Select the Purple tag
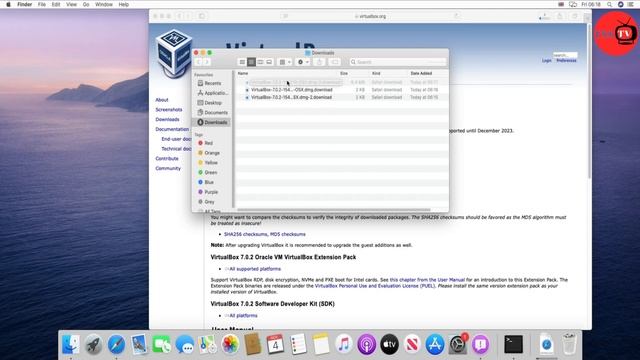This screenshot has height=360, width=640. click(208, 192)
